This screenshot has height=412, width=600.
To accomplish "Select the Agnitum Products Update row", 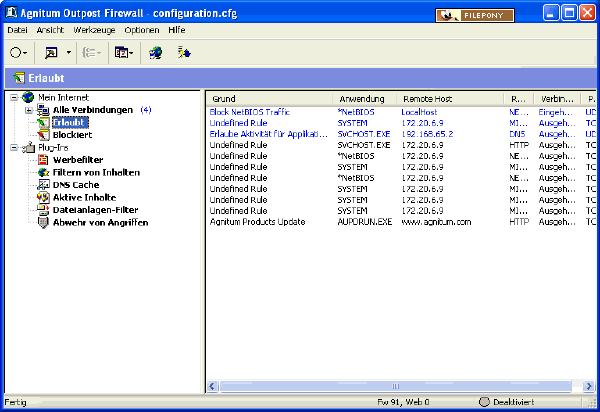I will click(401, 222).
